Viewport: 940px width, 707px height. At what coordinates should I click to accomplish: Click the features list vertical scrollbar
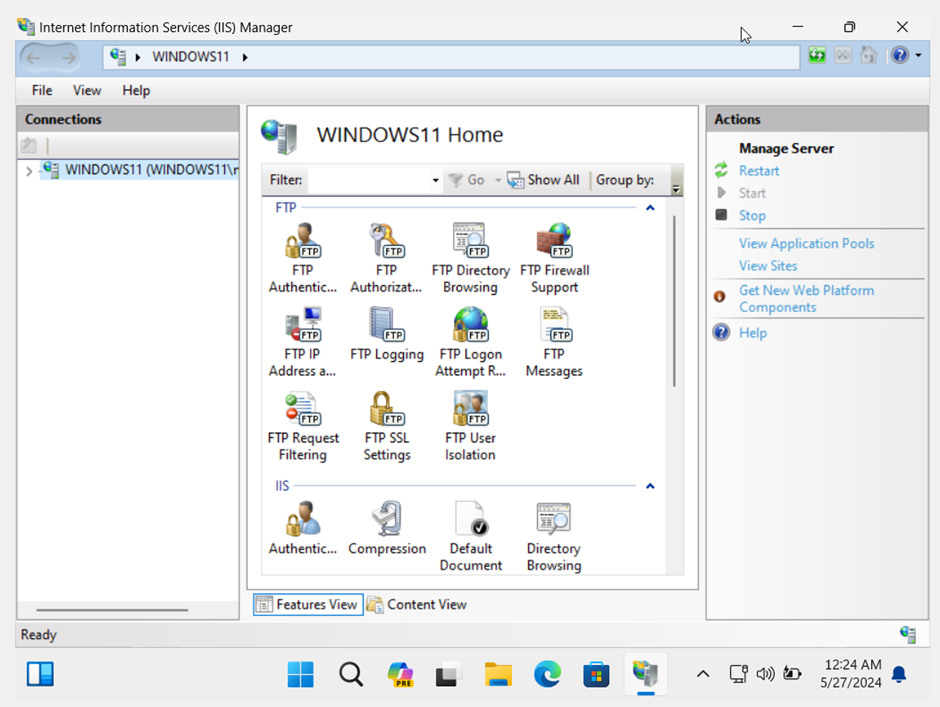(674, 300)
